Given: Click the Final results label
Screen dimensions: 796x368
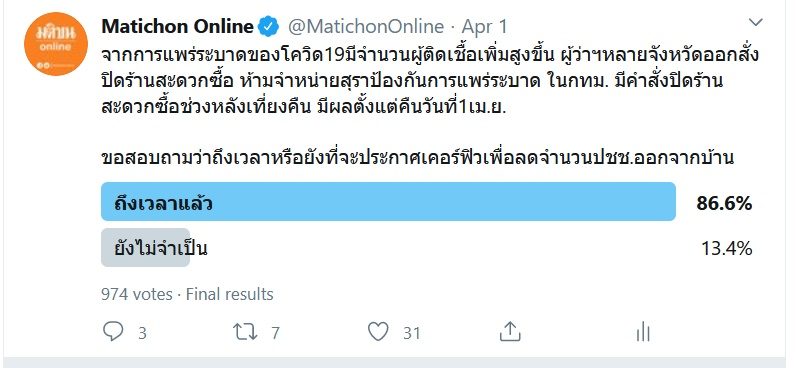Looking at the screenshot, I should coord(230,294).
